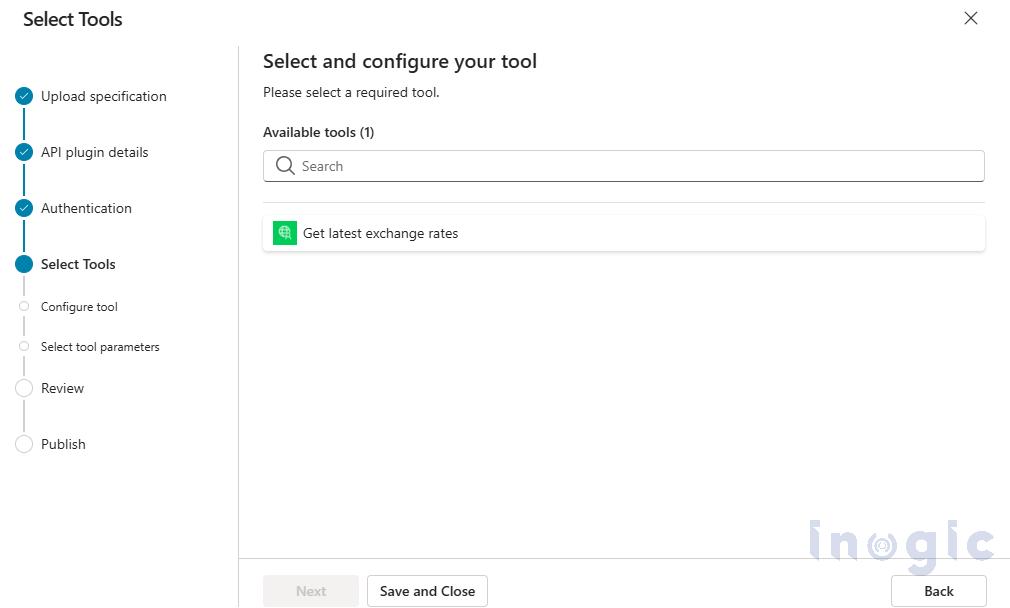Select the Select Tools sidebar step
Screen dimensions: 1010x608
pyautogui.click(x=78, y=264)
